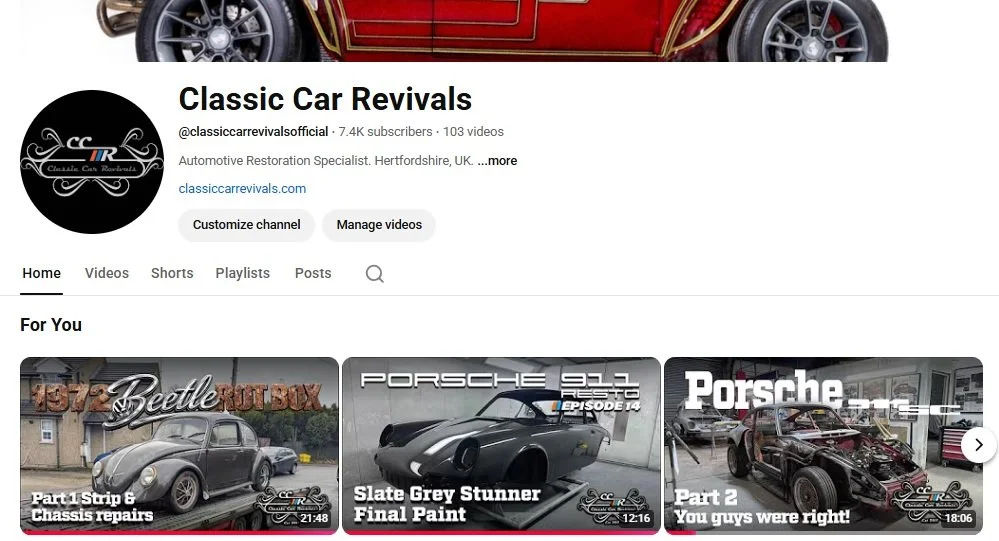The width and height of the screenshot is (999, 541).
Task: Click the 103 videos count
Action: pyautogui.click(x=473, y=132)
